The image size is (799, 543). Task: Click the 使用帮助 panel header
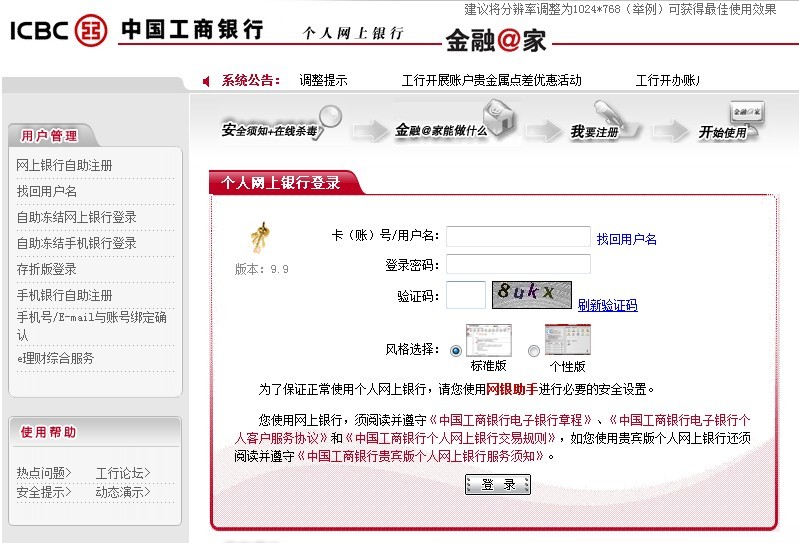pos(48,432)
